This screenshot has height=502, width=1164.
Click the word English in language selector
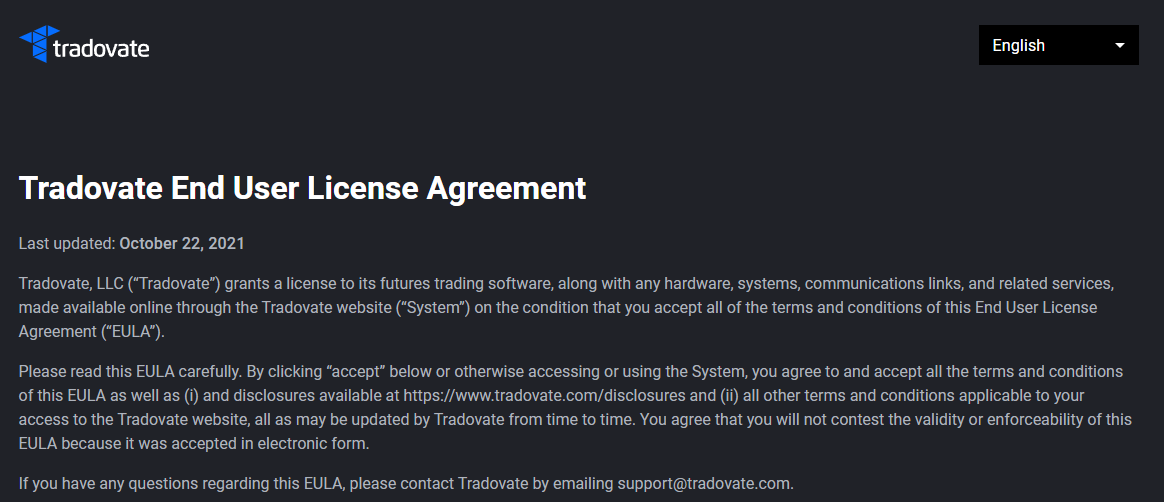(x=1018, y=45)
